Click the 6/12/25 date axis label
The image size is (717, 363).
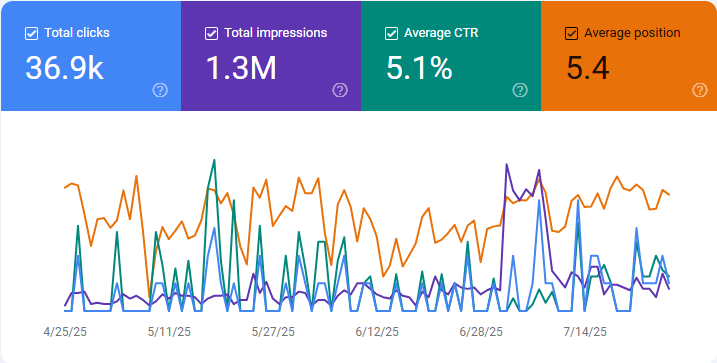click(377, 331)
